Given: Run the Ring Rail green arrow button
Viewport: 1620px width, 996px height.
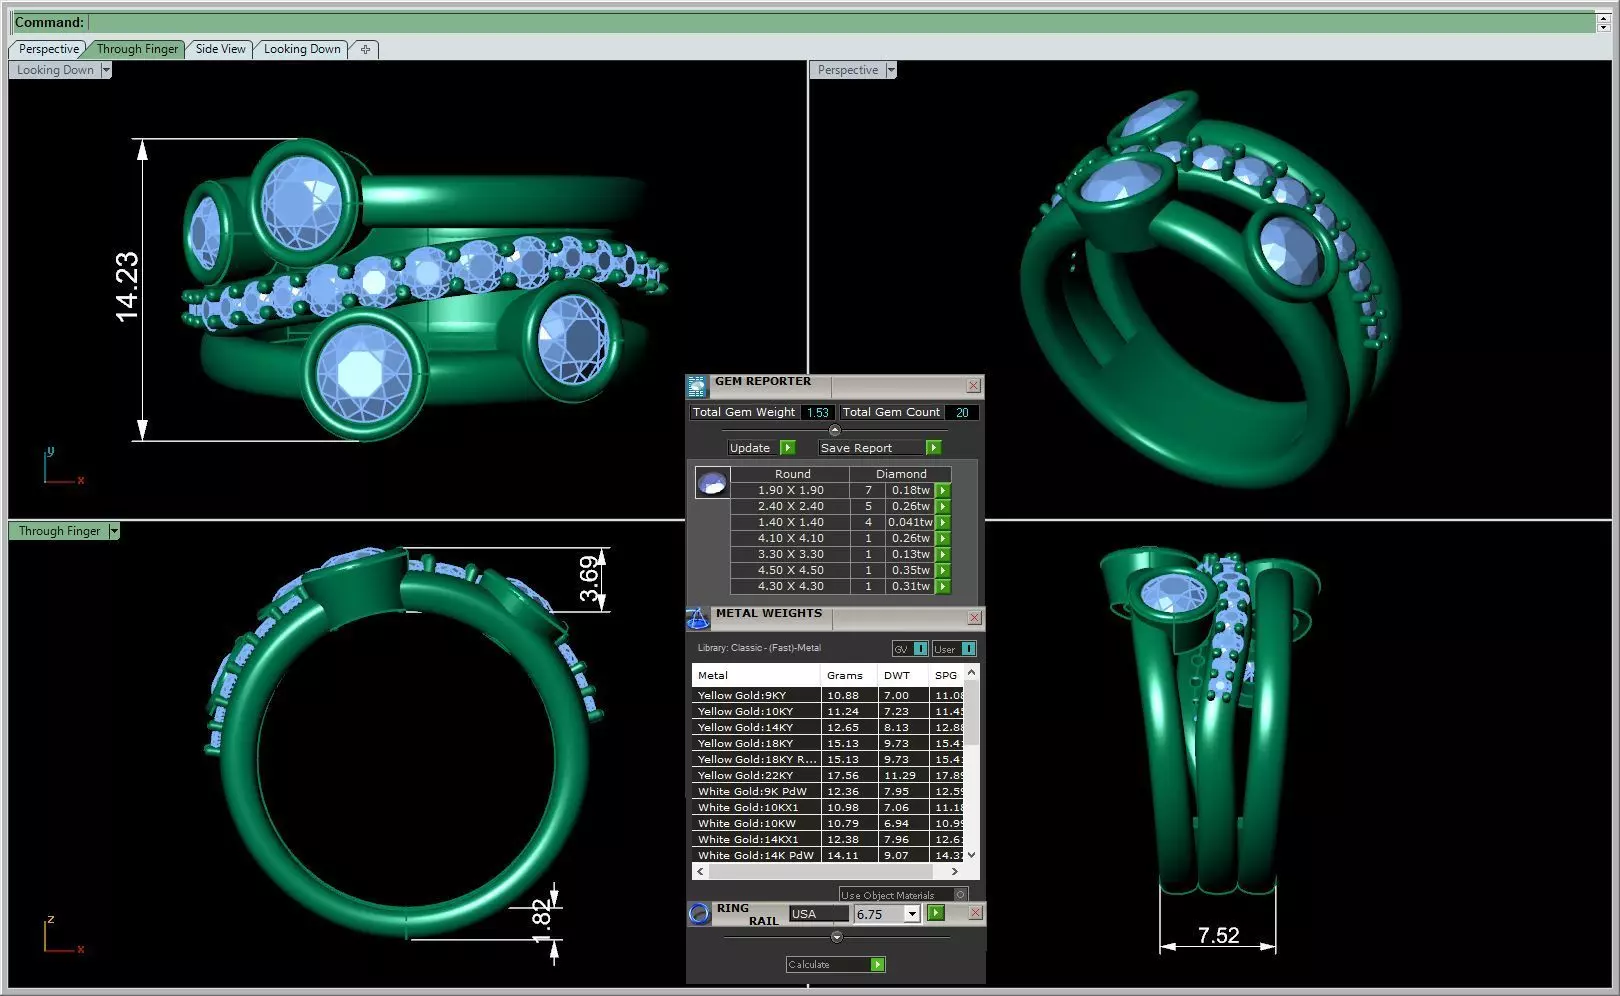Looking at the screenshot, I should tap(936, 913).
